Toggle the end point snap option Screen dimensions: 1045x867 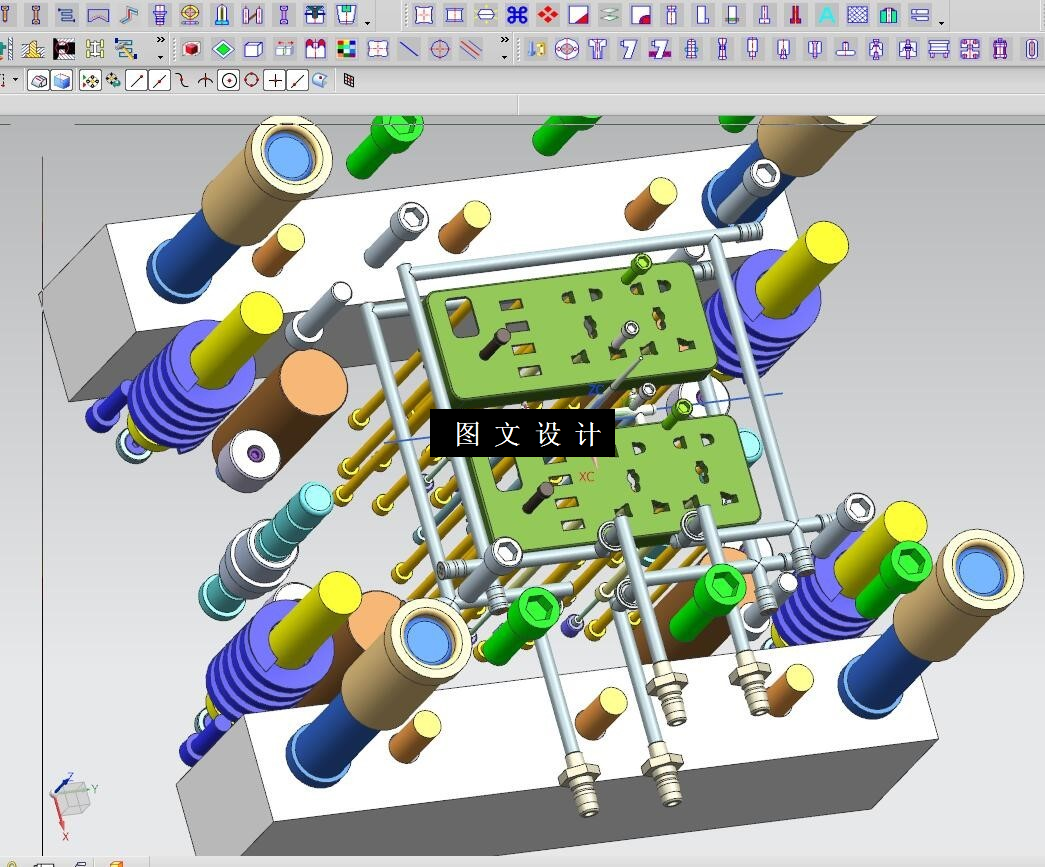click(x=137, y=81)
